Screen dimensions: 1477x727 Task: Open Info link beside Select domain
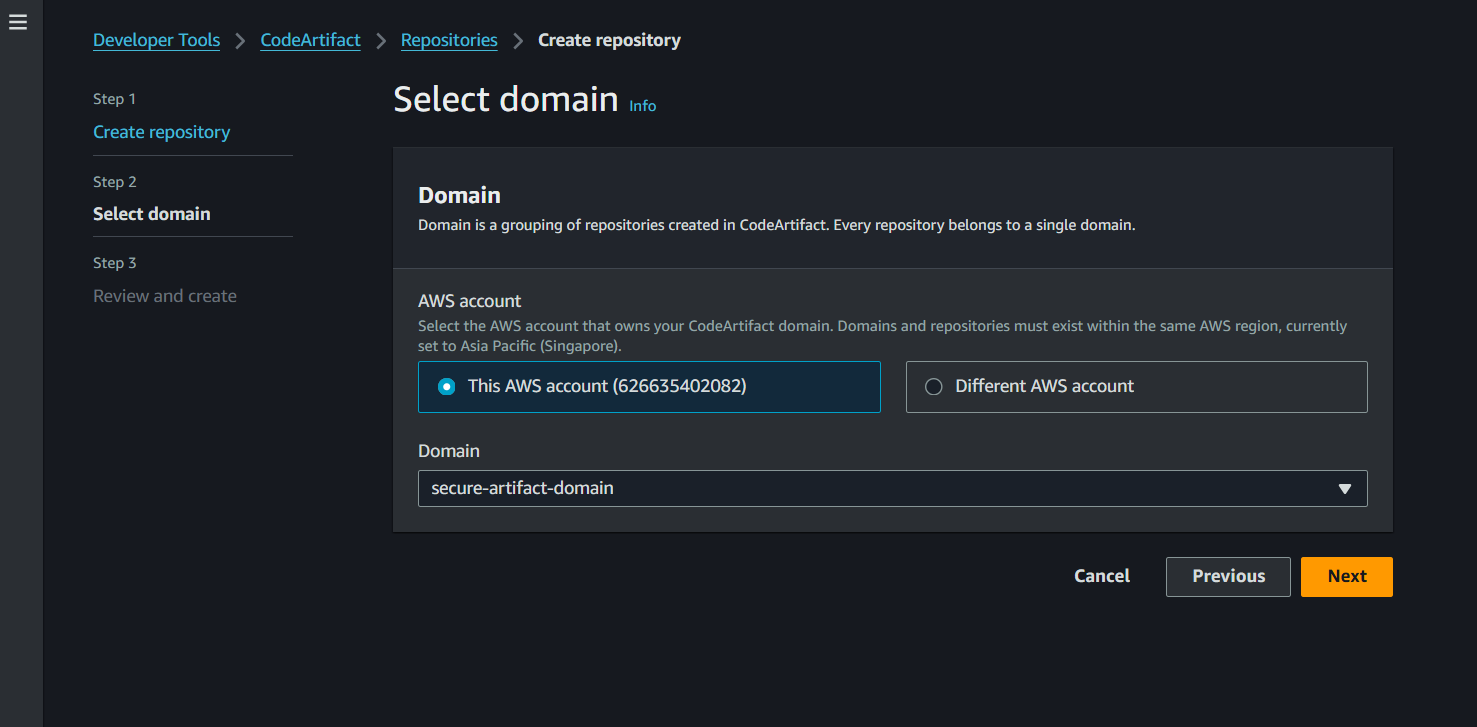642,105
